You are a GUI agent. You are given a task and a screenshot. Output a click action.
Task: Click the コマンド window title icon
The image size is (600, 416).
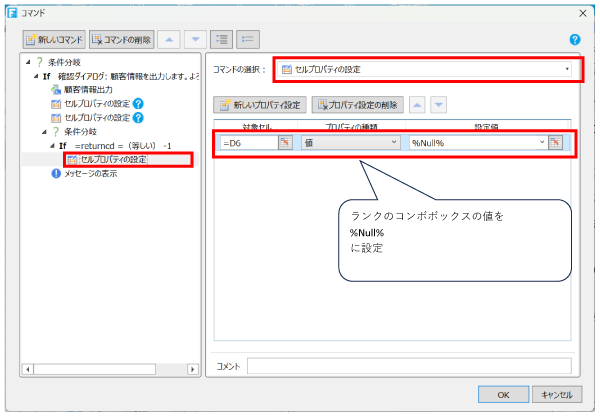point(12,13)
